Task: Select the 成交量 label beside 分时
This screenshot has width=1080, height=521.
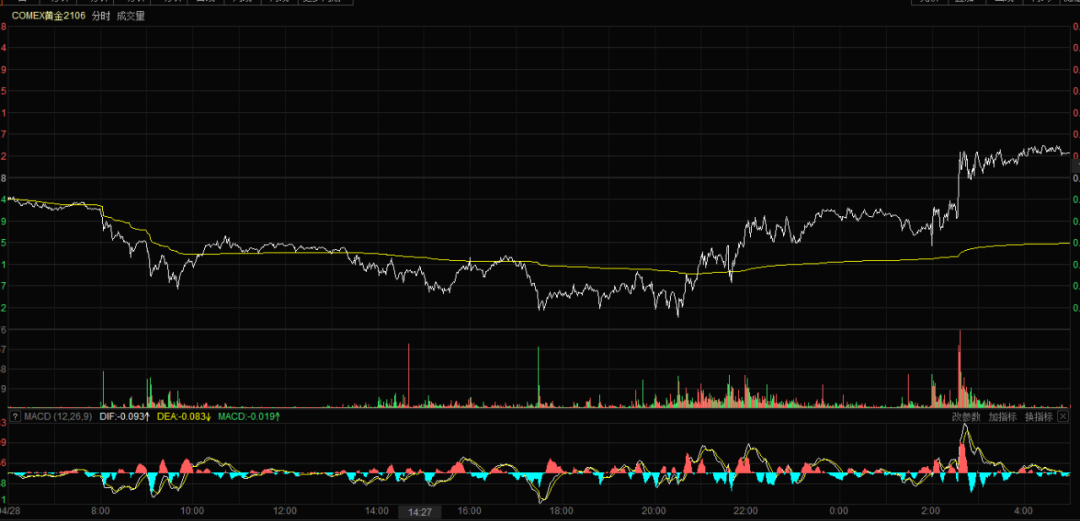Action: click(131, 16)
